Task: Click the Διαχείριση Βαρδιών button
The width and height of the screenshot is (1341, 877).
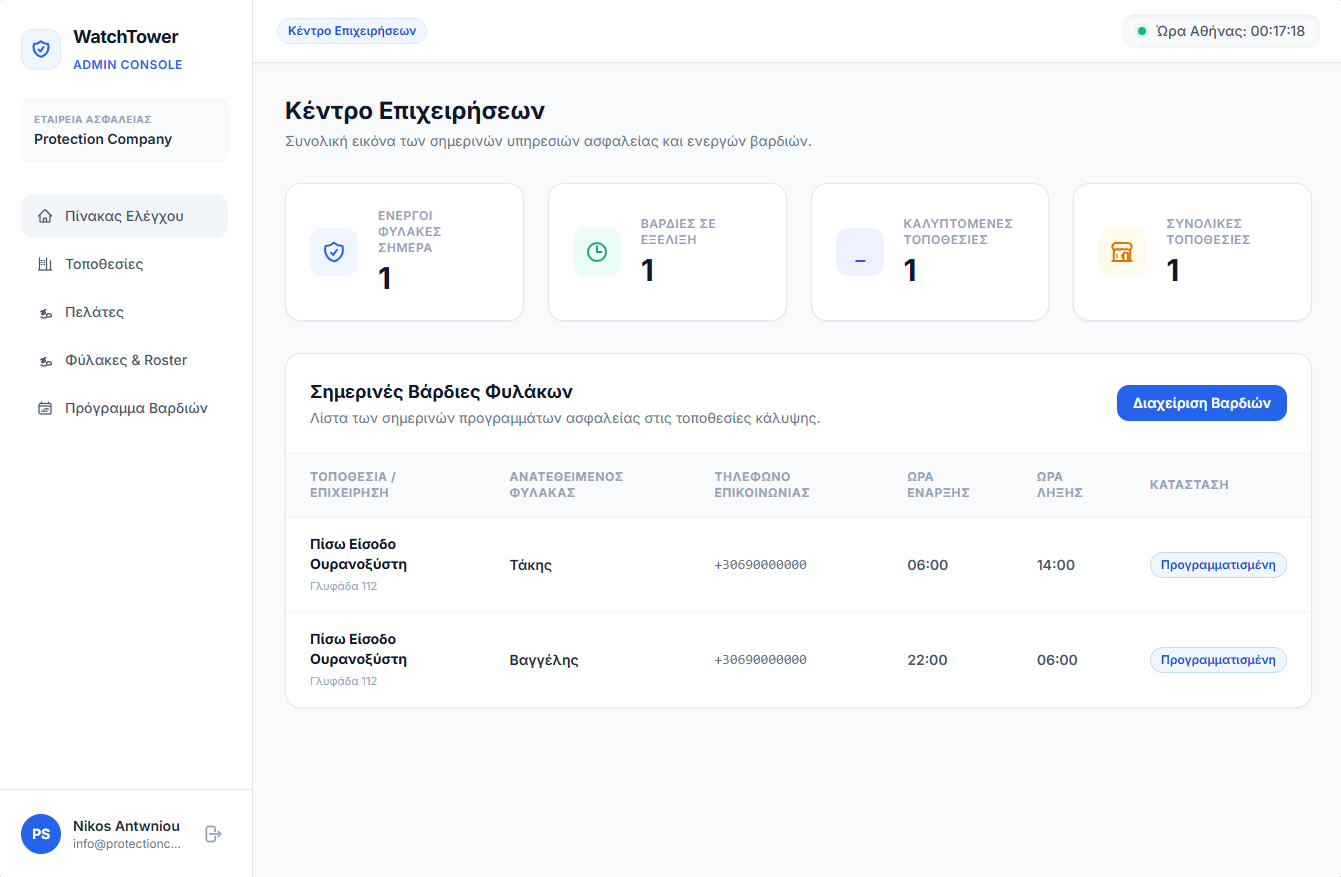Action: point(1202,403)
